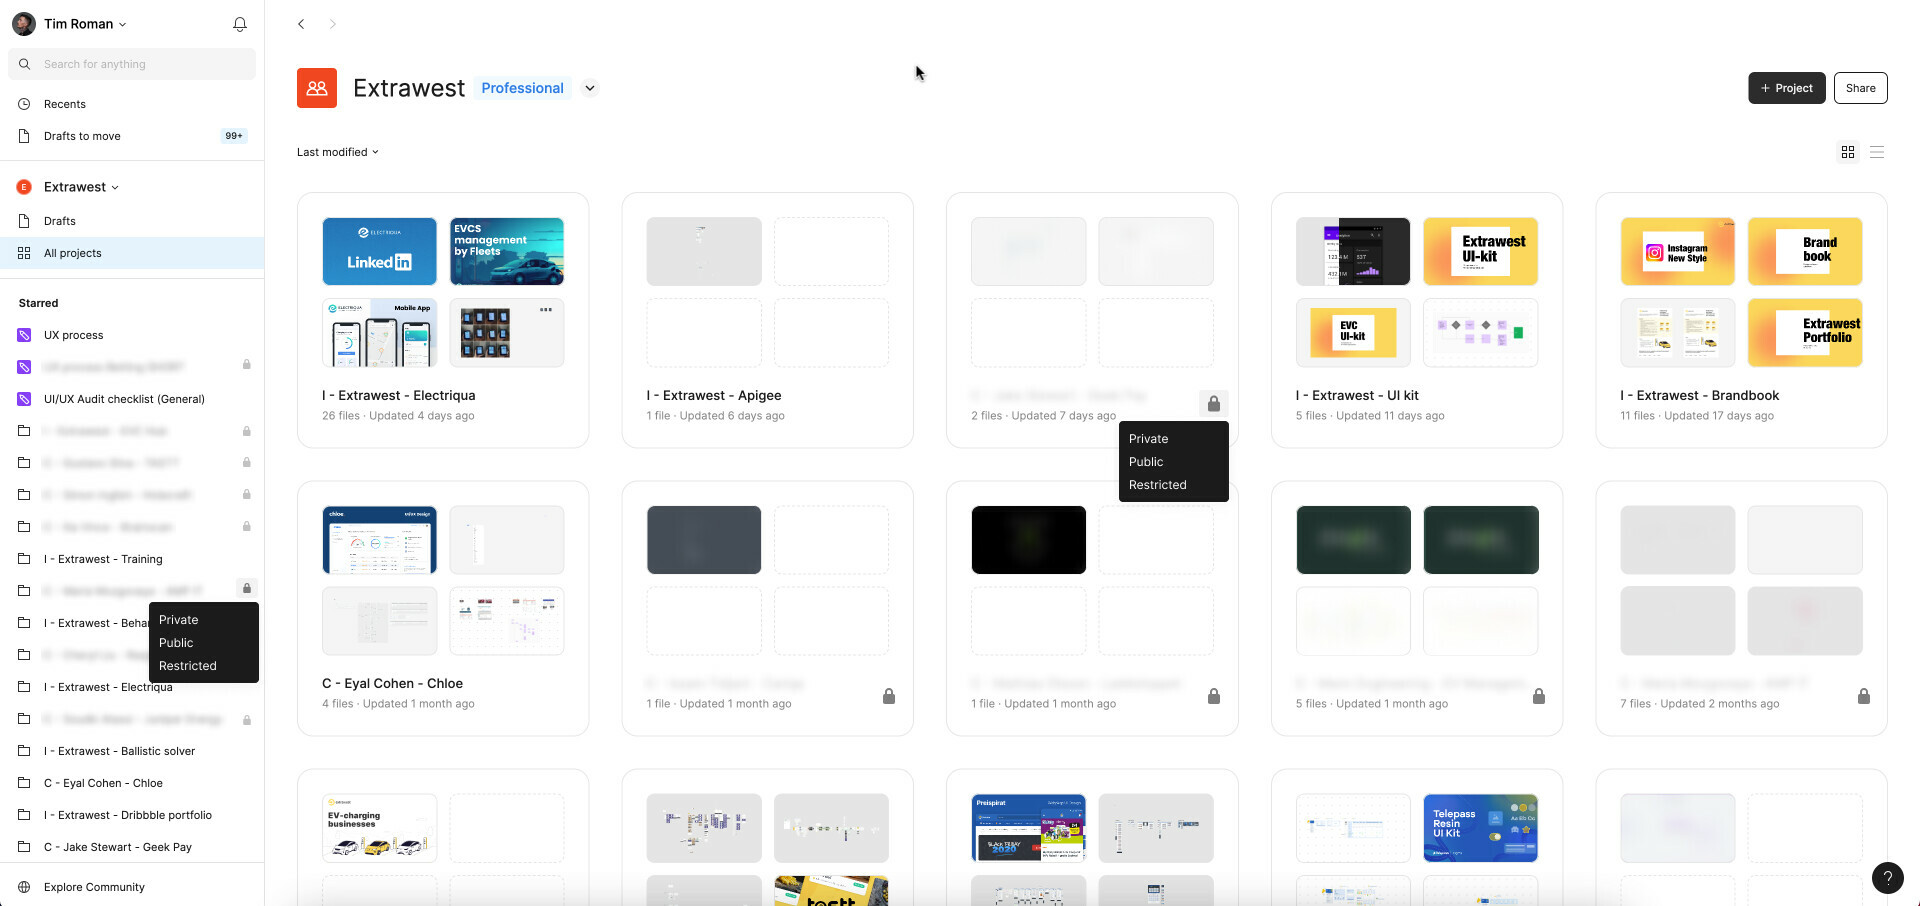Switch to list view
The height and width of the screenshot is (906, 1920).
[1877, 152]
